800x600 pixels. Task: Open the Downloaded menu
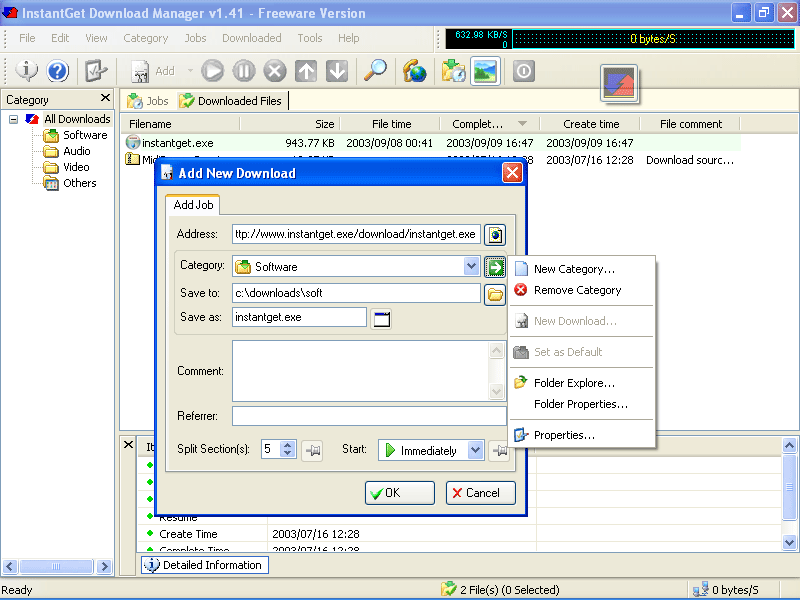pyautogui.click(x=252, y=38)
